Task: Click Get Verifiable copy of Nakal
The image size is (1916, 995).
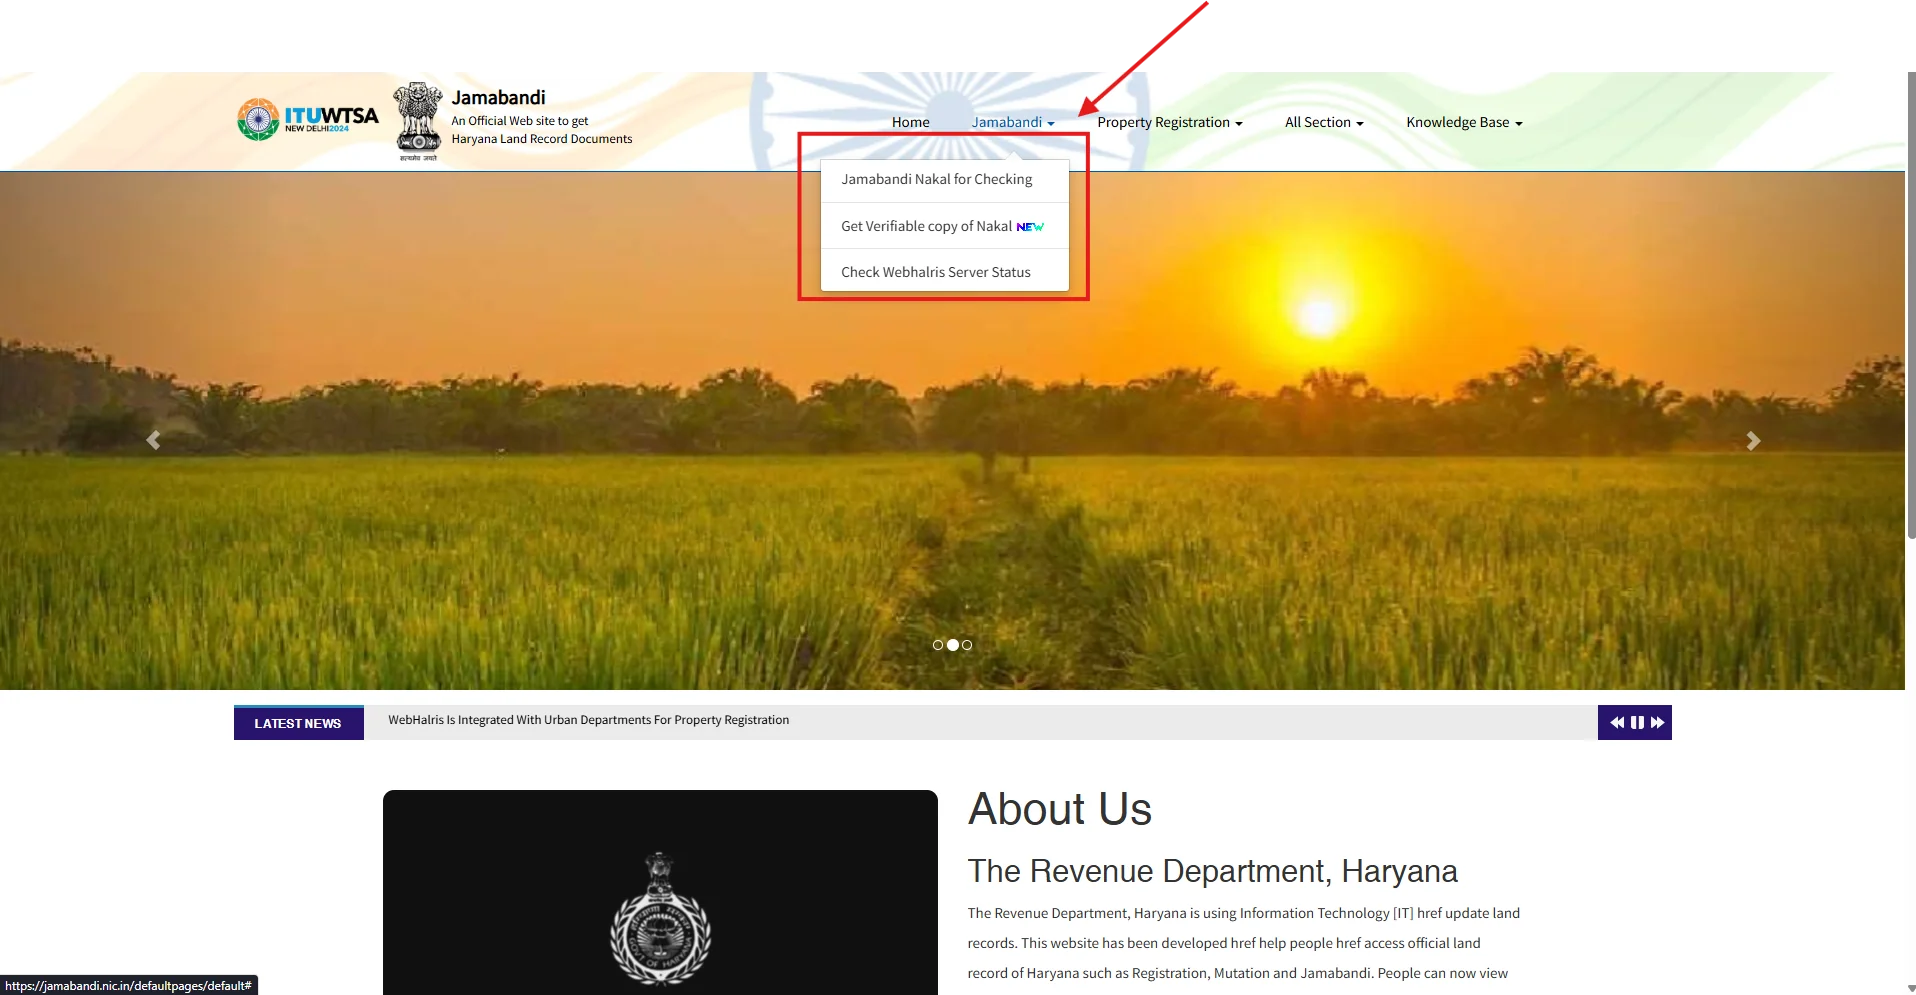Action: pos(928,226)
